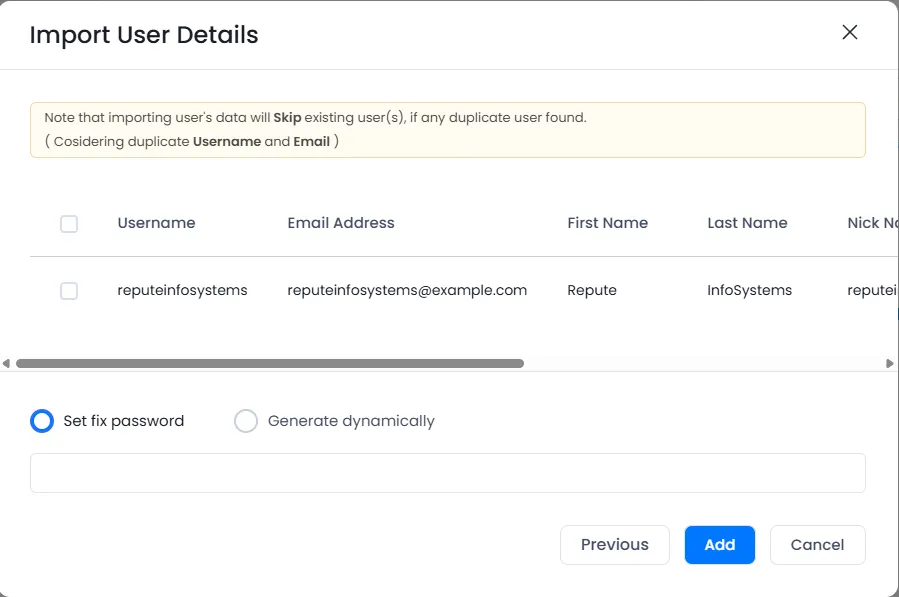
Task: Click the Cancel button
Action: [817, 545]
